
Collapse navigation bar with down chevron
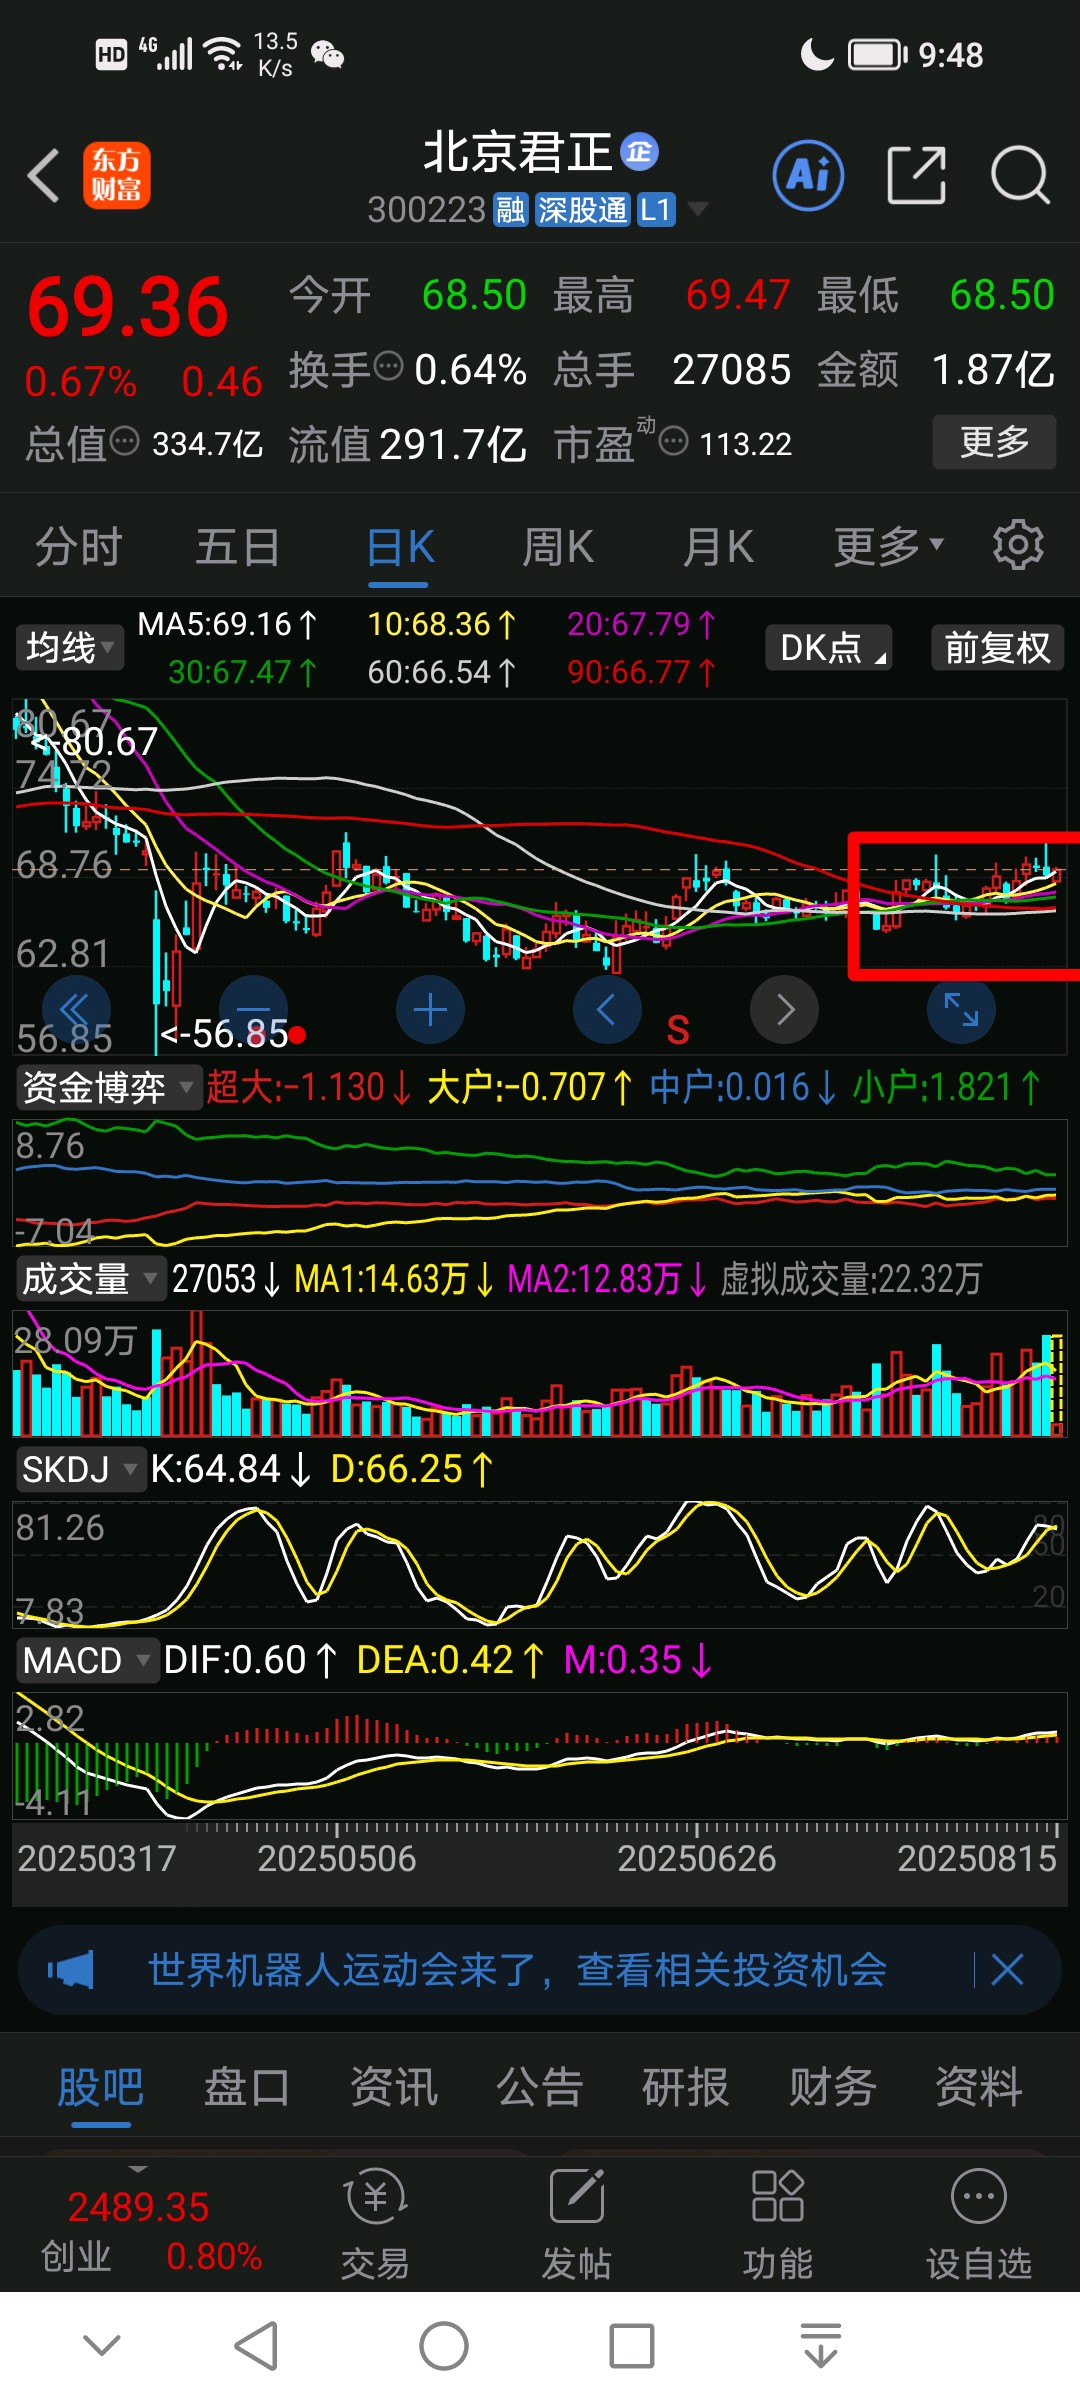click(102, 2345)
